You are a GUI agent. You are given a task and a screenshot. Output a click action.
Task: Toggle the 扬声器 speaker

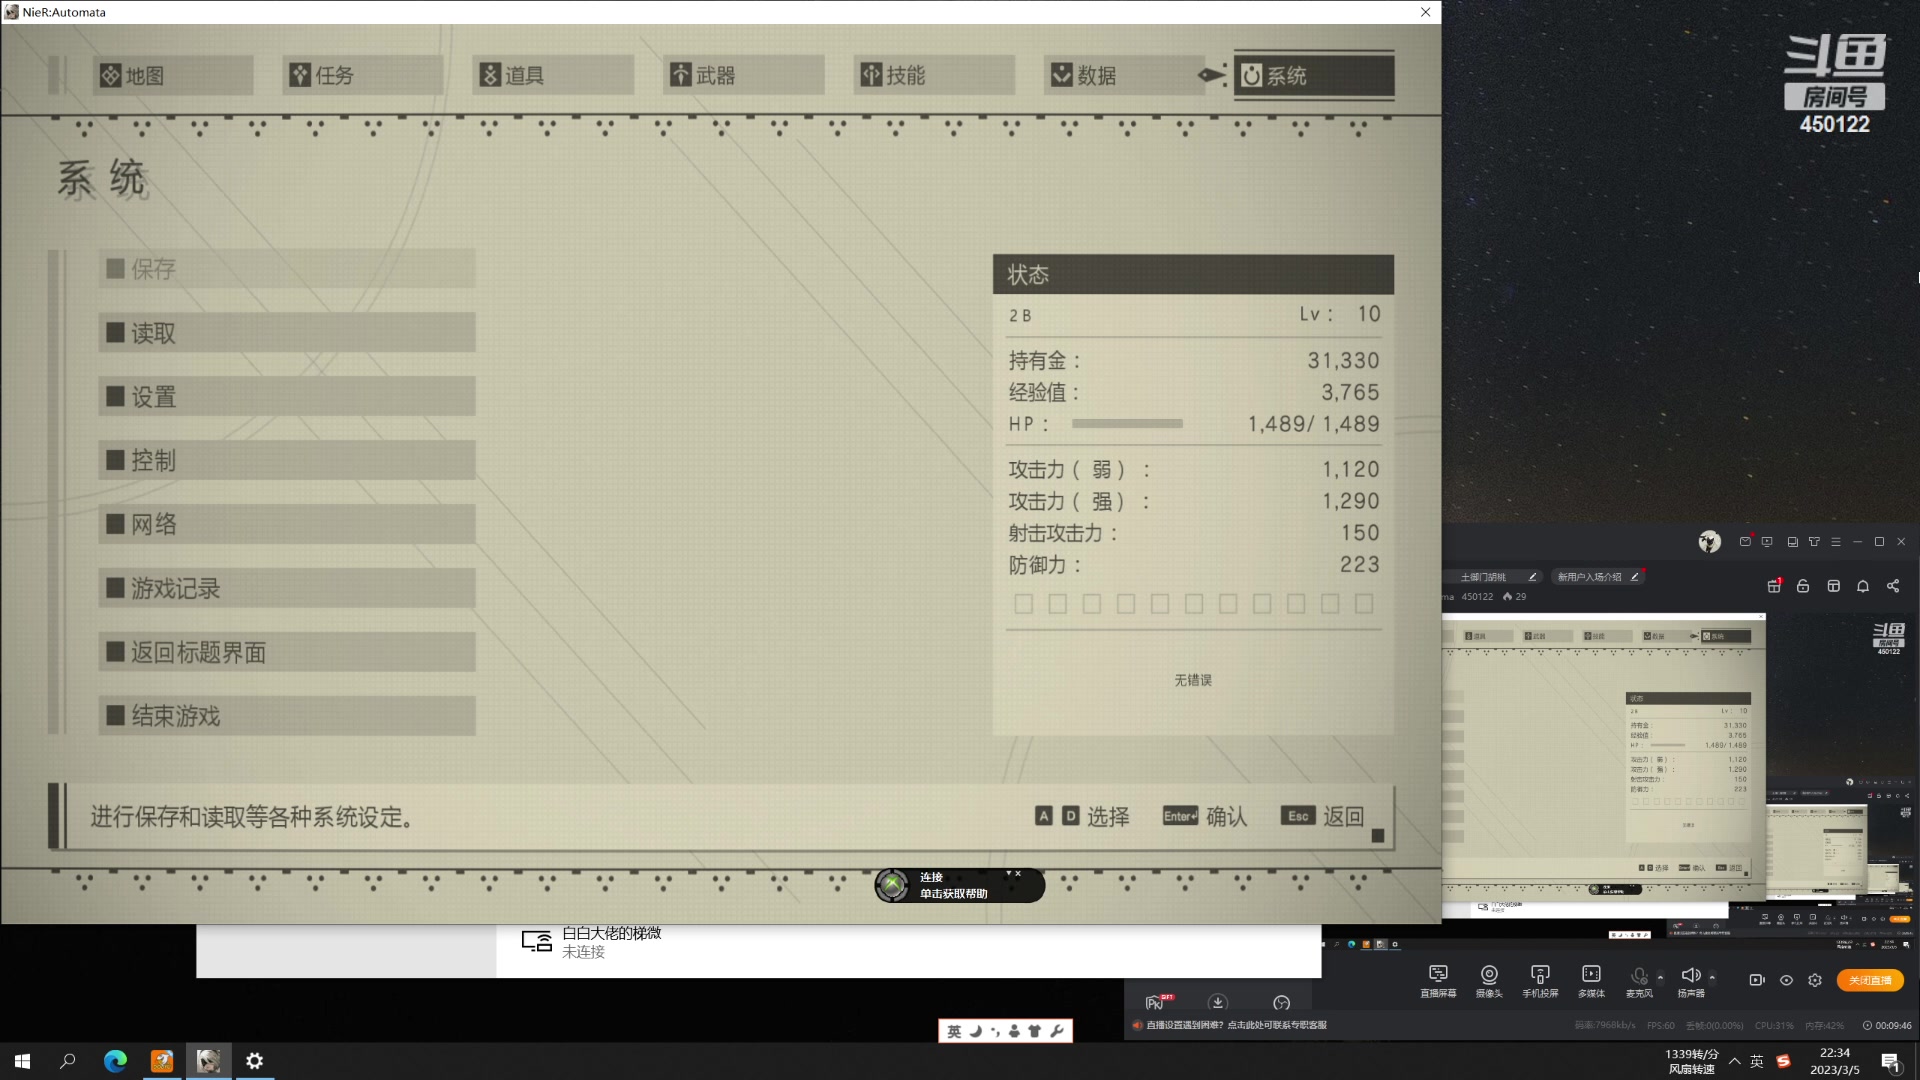(x=1691, y=981)
